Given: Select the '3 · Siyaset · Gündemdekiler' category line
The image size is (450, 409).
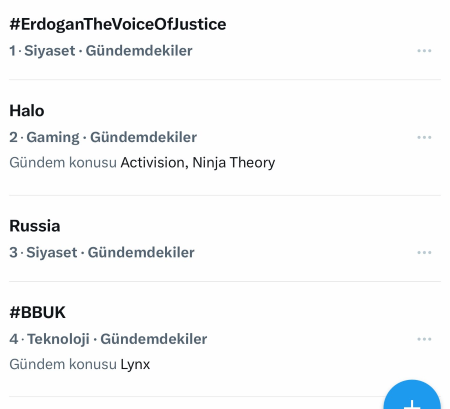Looking at the screenshot, I should [102, 252].
